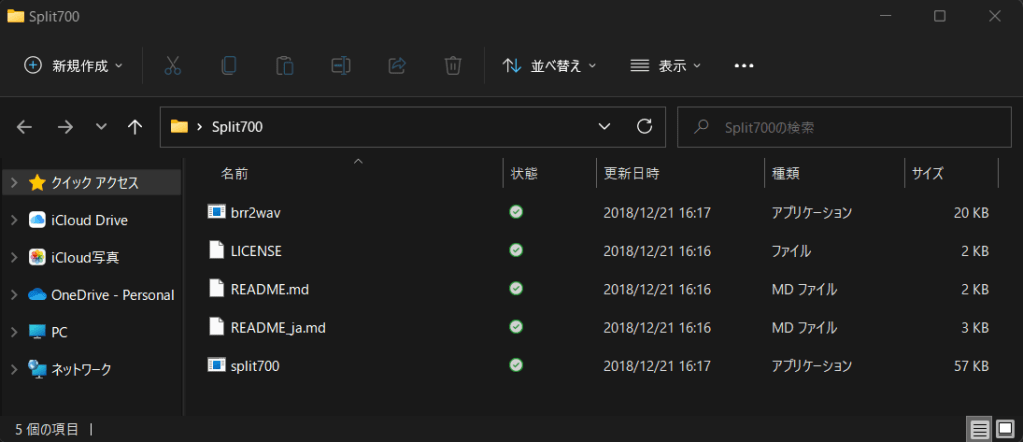Sort files by サイズ column header
The image size is (1023, 442).
point(928,173)
